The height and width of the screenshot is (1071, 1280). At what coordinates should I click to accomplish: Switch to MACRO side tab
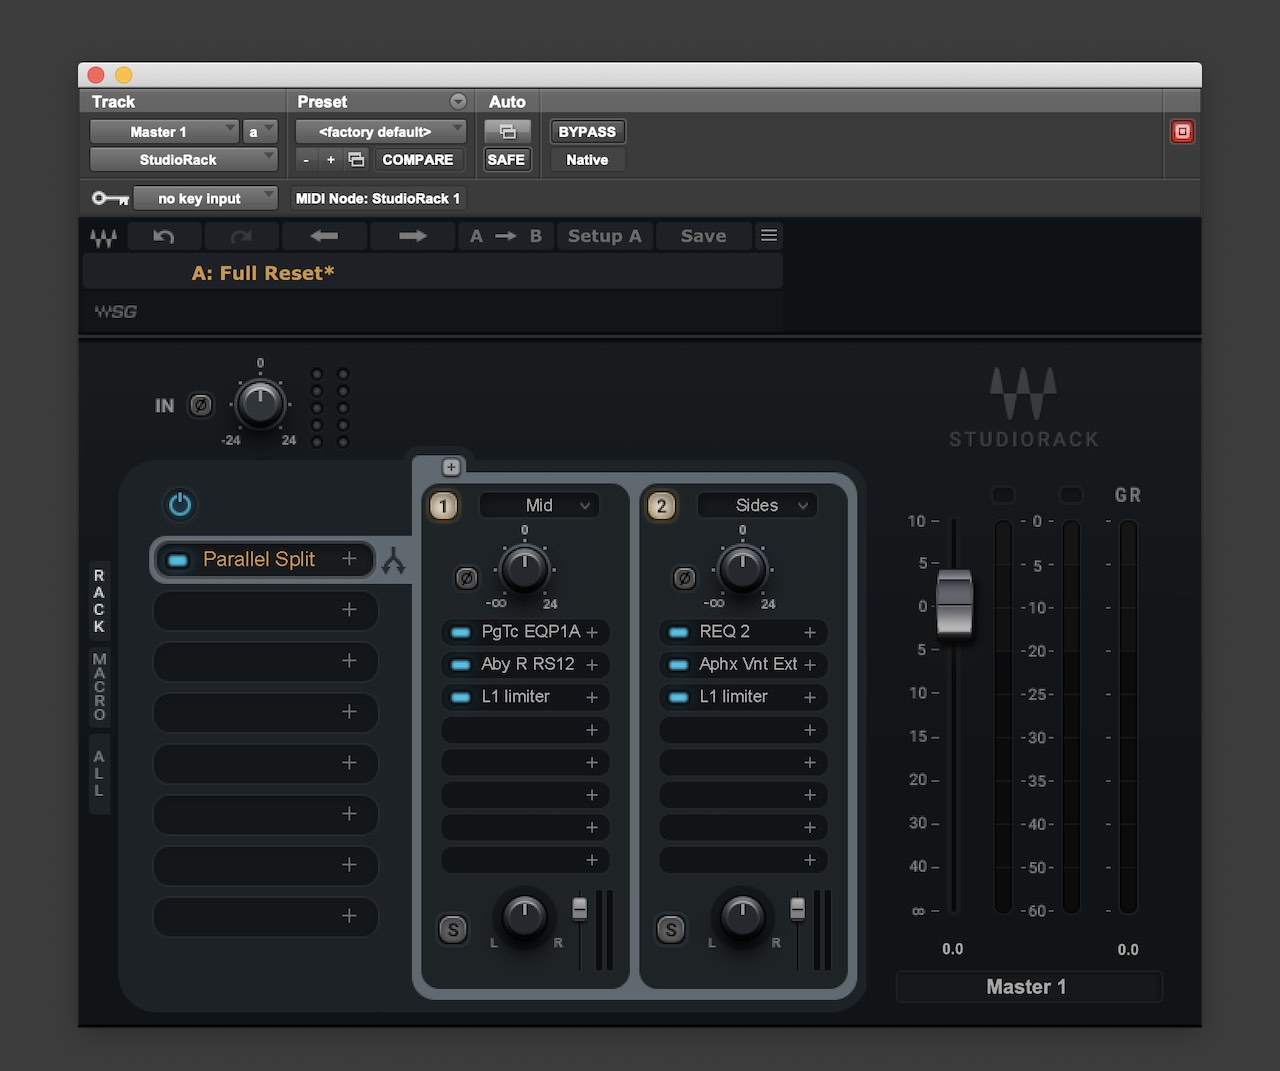(x=99, y=686)
